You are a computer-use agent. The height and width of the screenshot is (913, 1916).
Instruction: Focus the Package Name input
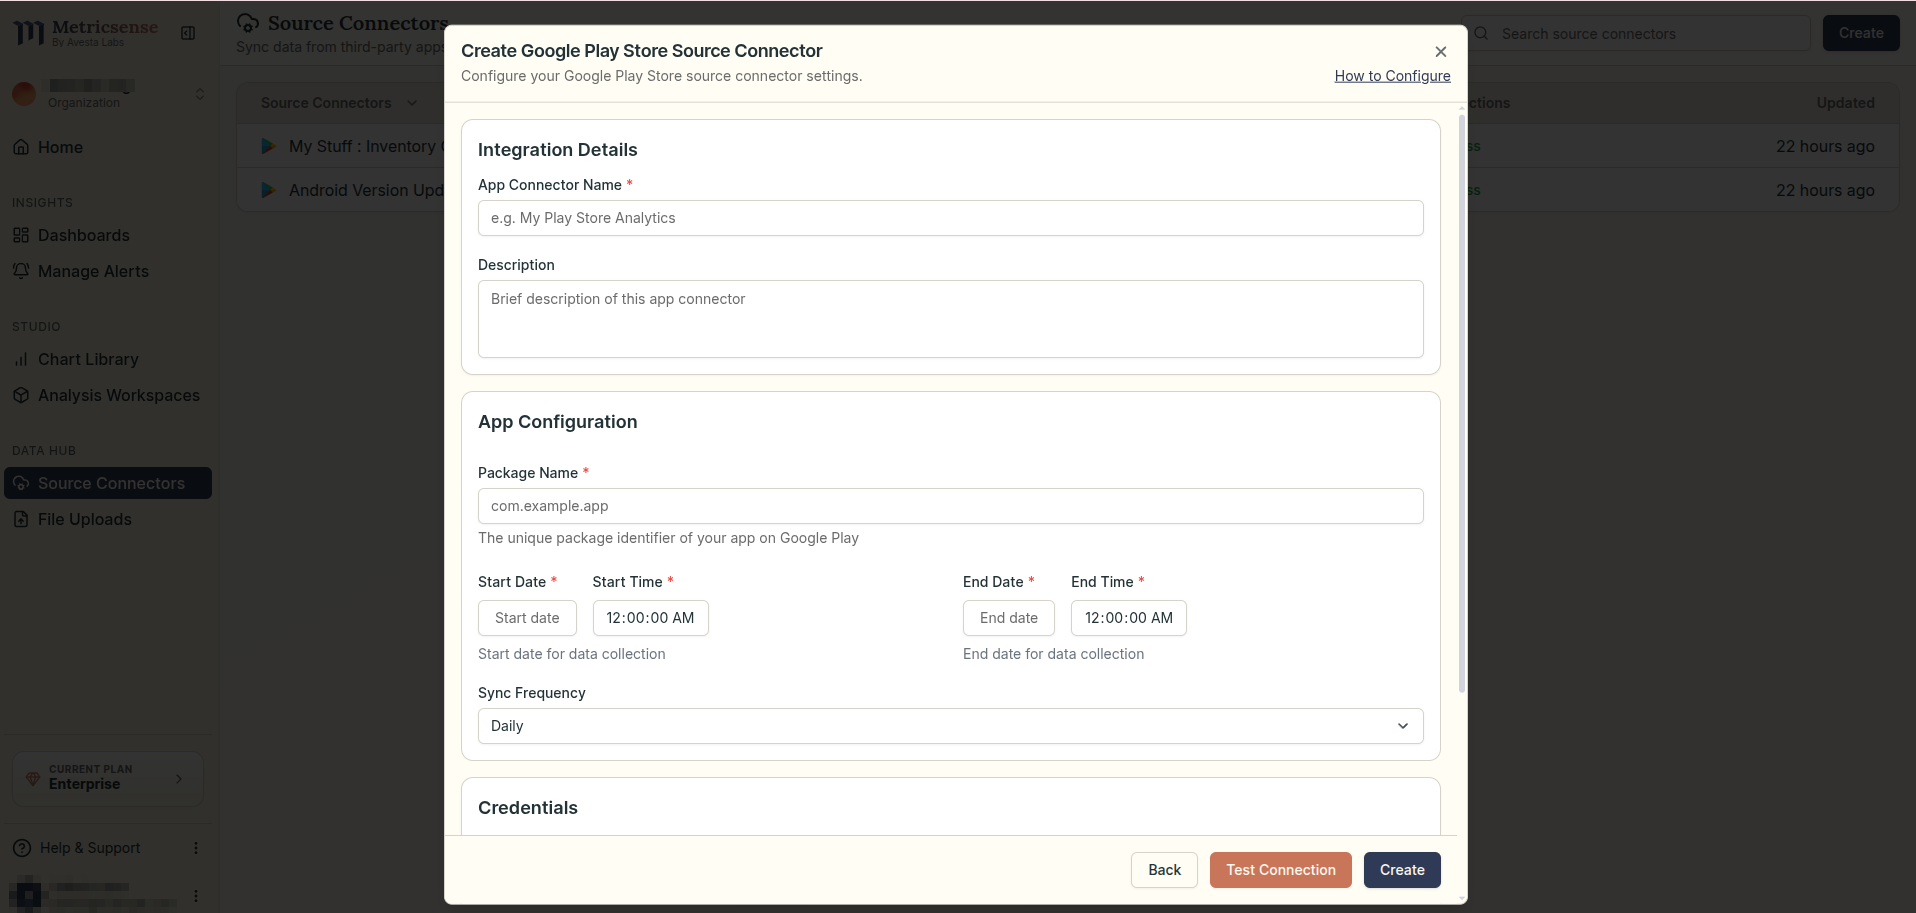[x=950, y=506]
